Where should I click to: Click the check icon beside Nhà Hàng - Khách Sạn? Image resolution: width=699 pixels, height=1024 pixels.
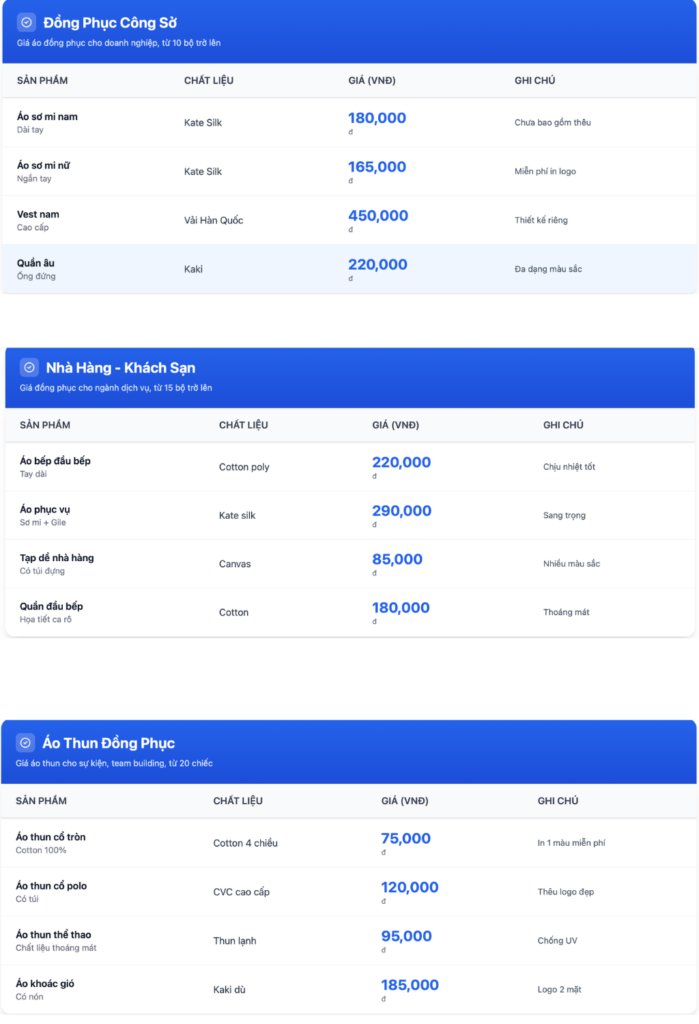pyautogui.click(x=29, y=367)
